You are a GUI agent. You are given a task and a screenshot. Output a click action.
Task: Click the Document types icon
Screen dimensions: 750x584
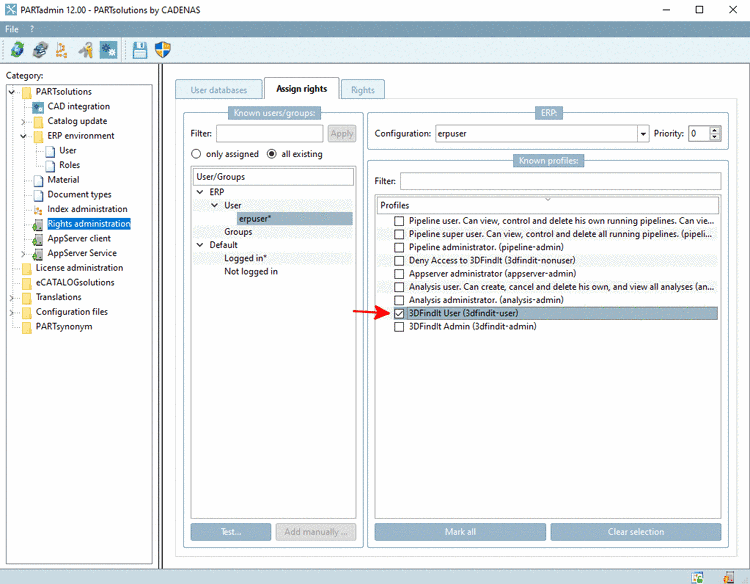(x=39, y=195)
